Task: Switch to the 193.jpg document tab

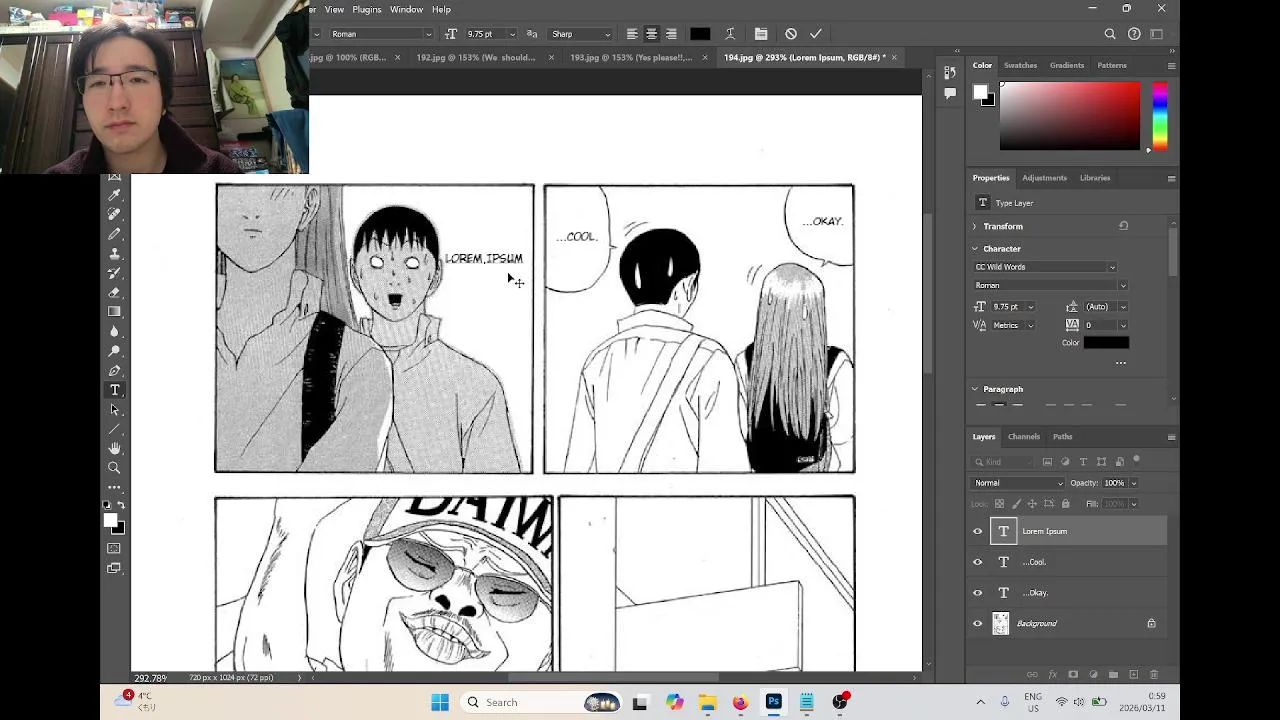Action: (x=631, y=58)
